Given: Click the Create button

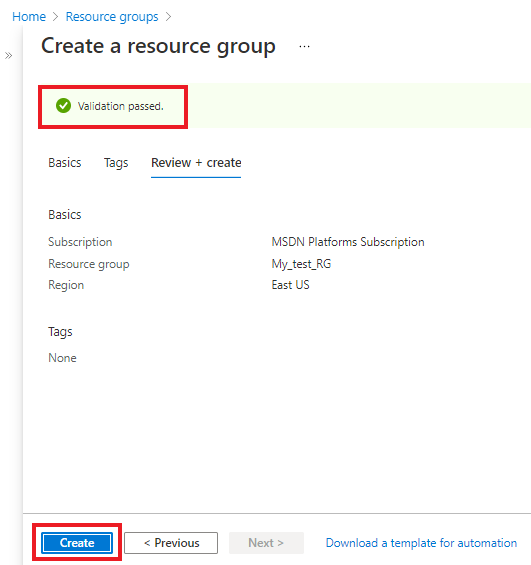Looking at the screenshot, I should tap(77, 543).
